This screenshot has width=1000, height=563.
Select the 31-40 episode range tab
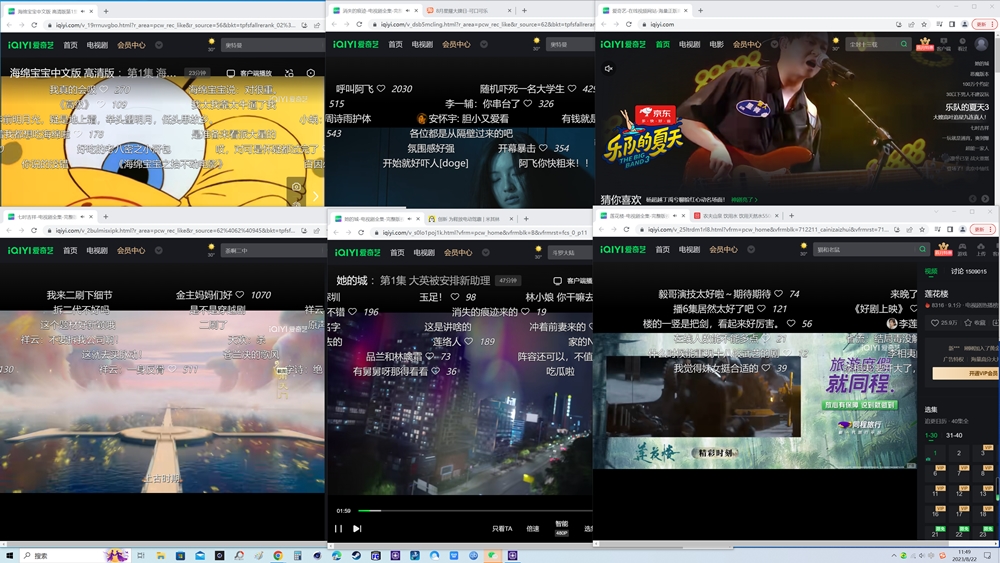pos(954,435)
